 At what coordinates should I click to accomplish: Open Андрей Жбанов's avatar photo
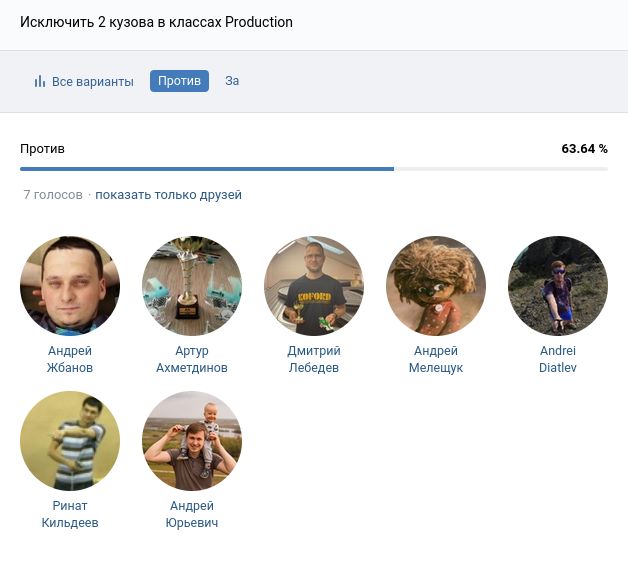(x=70, y=286)
